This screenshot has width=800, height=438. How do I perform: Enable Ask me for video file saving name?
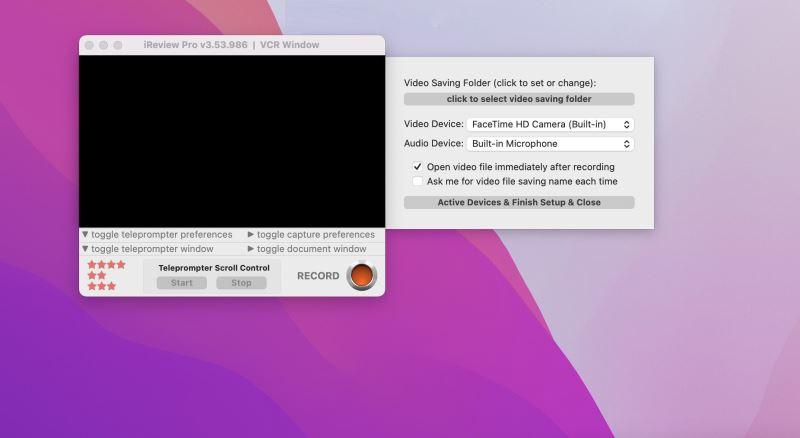tap(417, 181)
